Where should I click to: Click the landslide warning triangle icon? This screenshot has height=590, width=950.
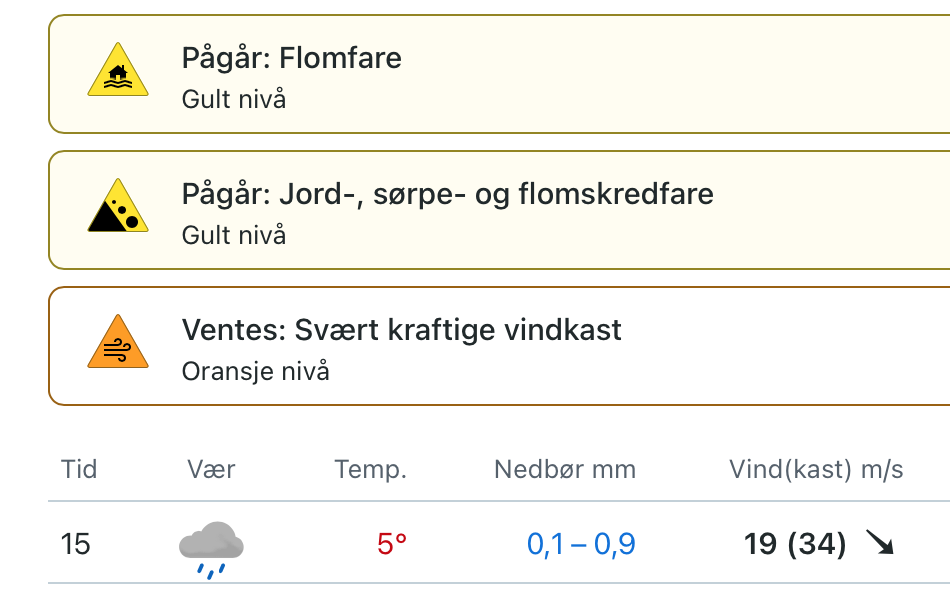coord(118,208)
